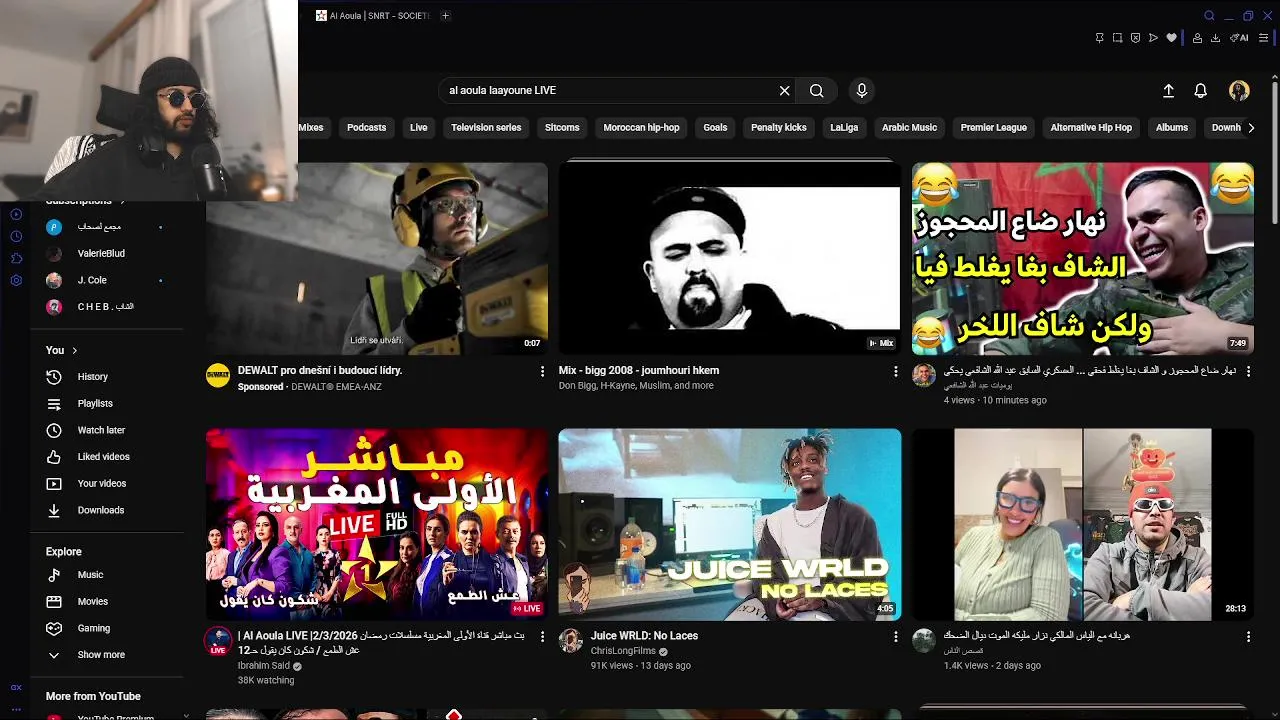The width and height of the screenshot is (1280, 720).
Task: Open ValerieBlud subscription channel
Action: pyautogui.click(x=101, y=254)
